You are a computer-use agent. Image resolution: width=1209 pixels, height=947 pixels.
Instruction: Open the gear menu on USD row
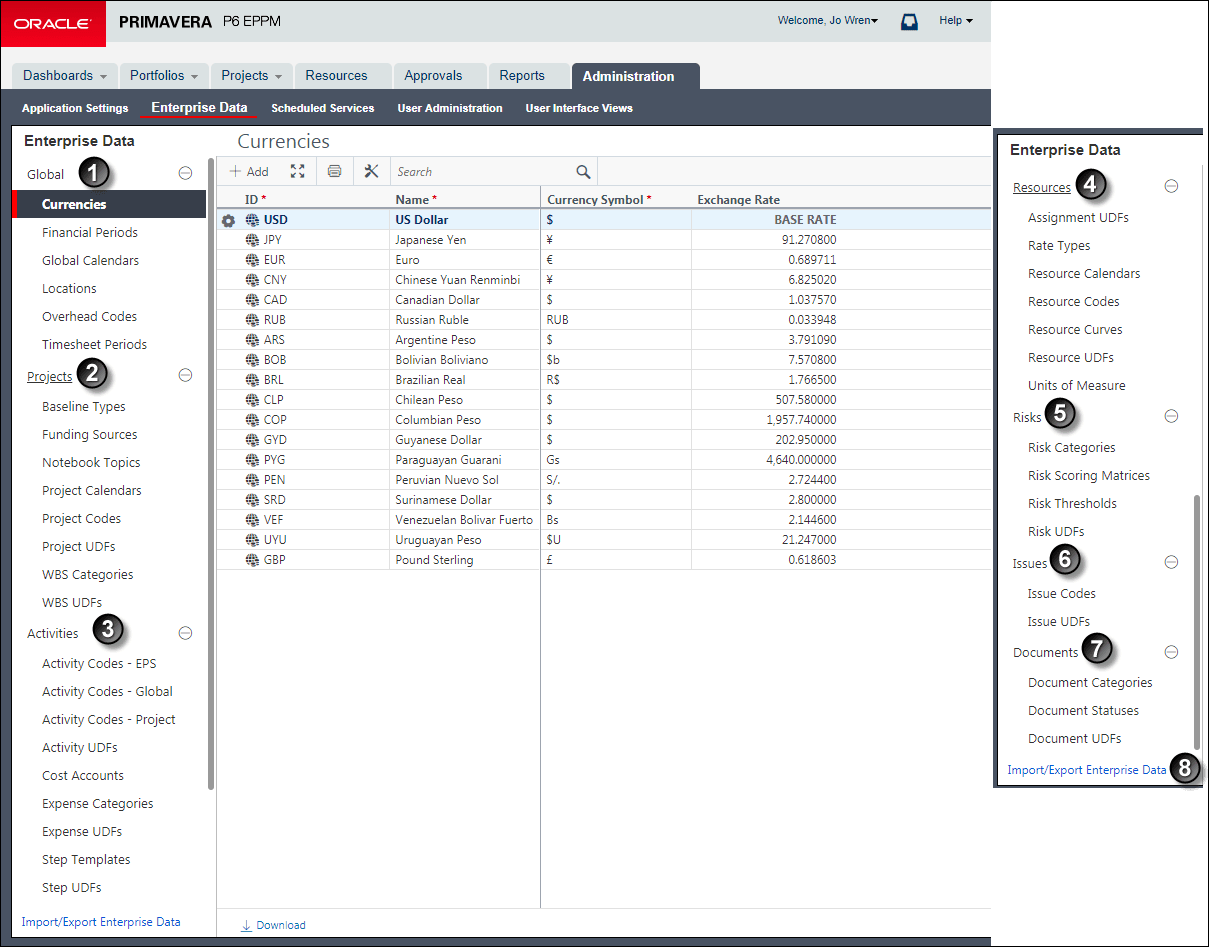click(x=228, y=220)
